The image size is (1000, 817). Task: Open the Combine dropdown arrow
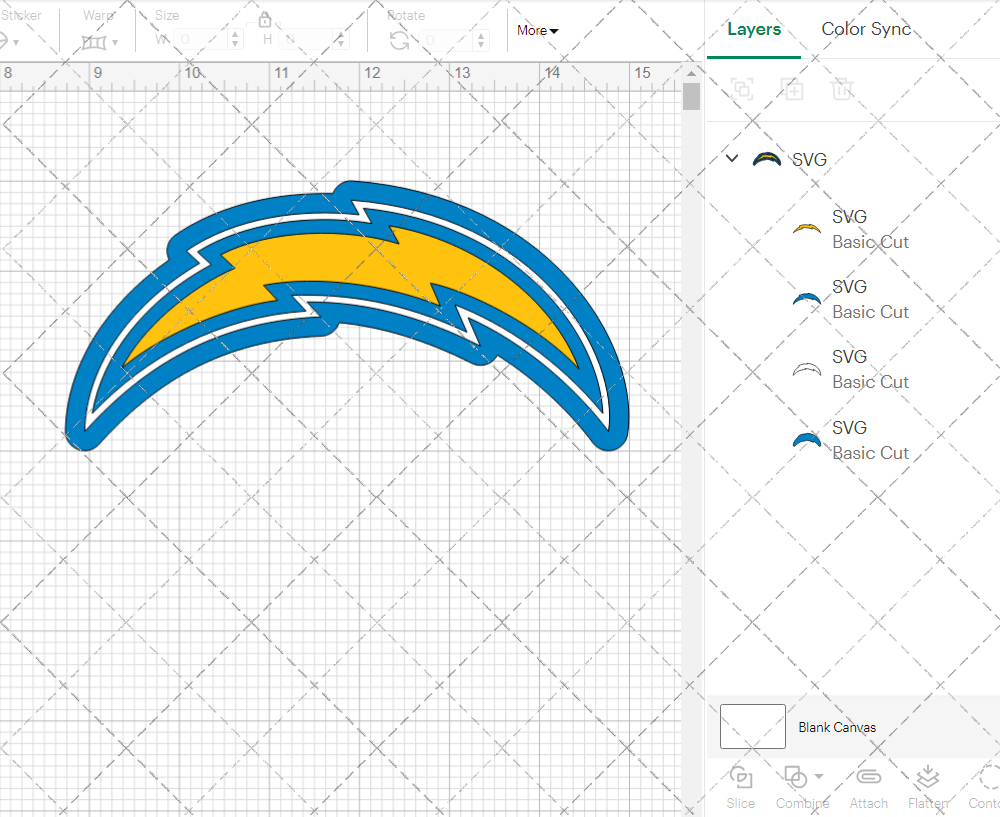[819, 777]
